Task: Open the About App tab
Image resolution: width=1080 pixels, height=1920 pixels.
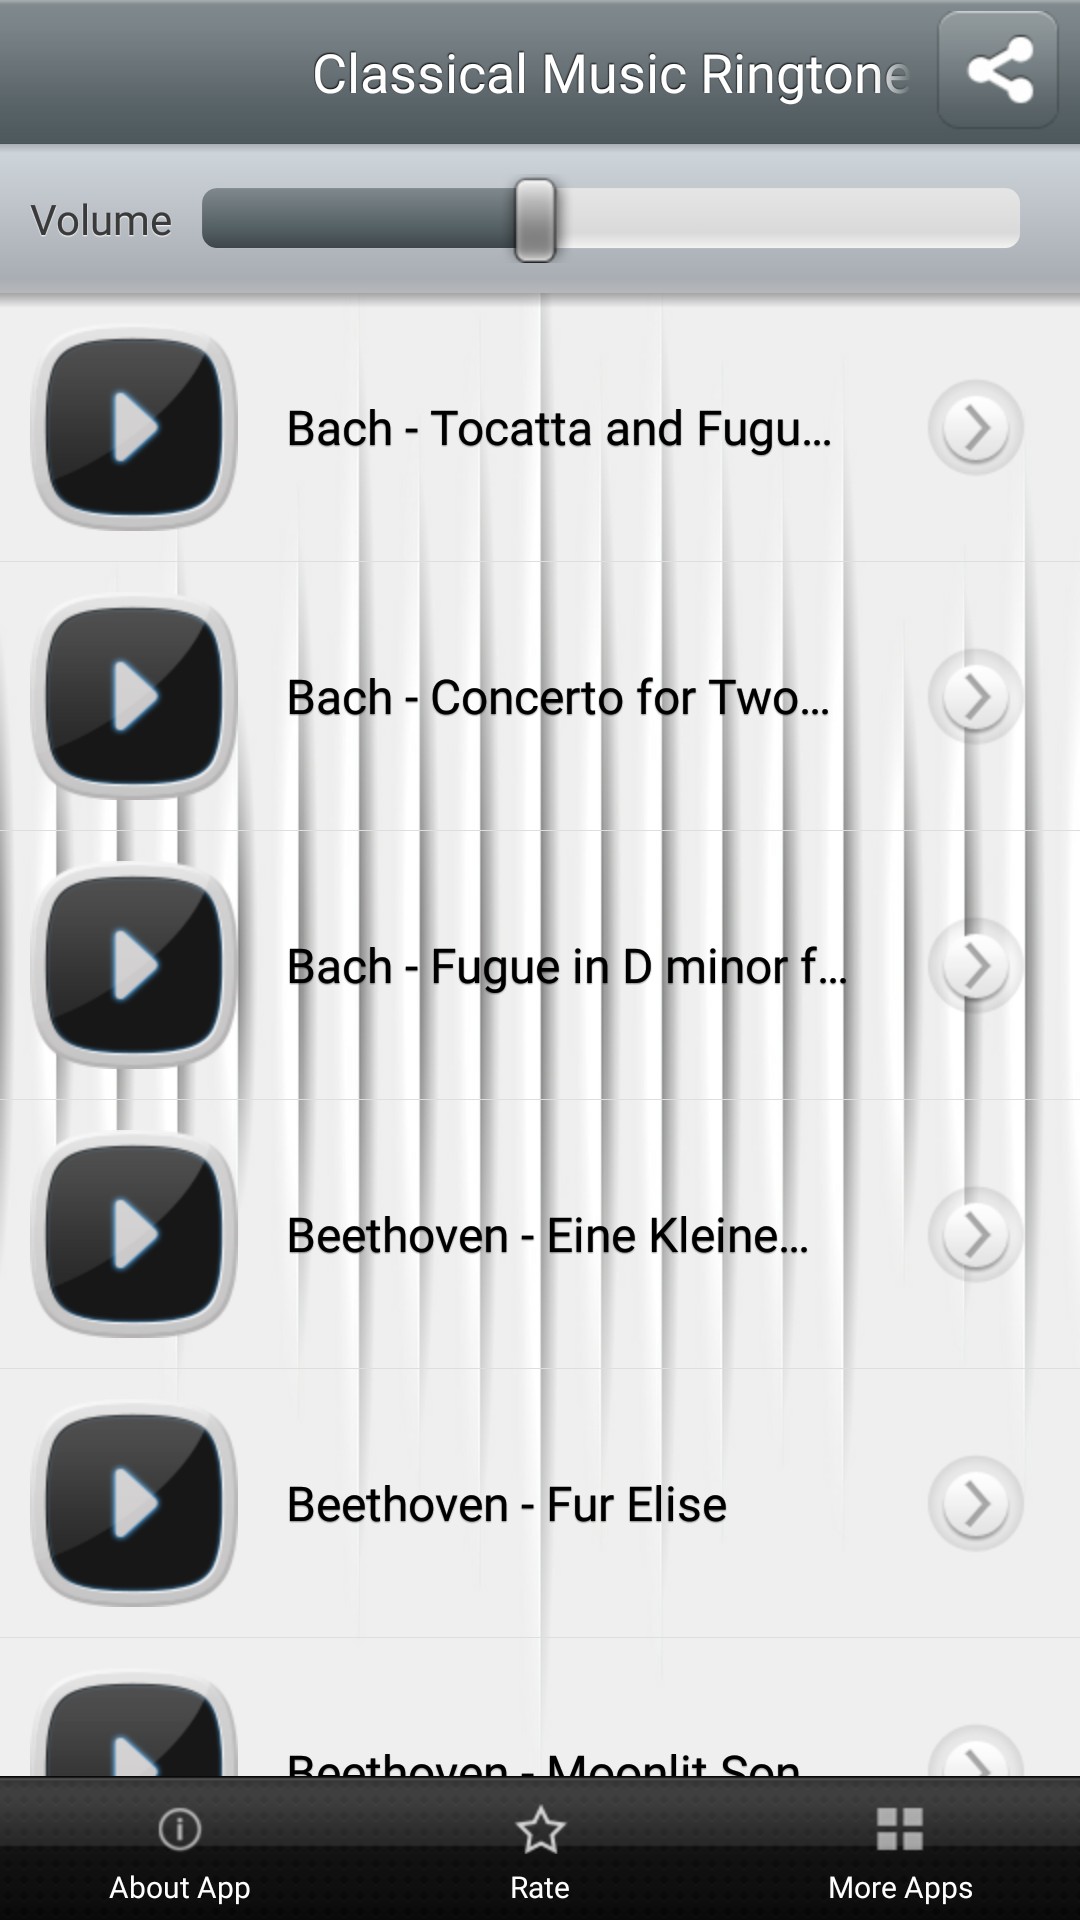Action: tap(180, 1850)
